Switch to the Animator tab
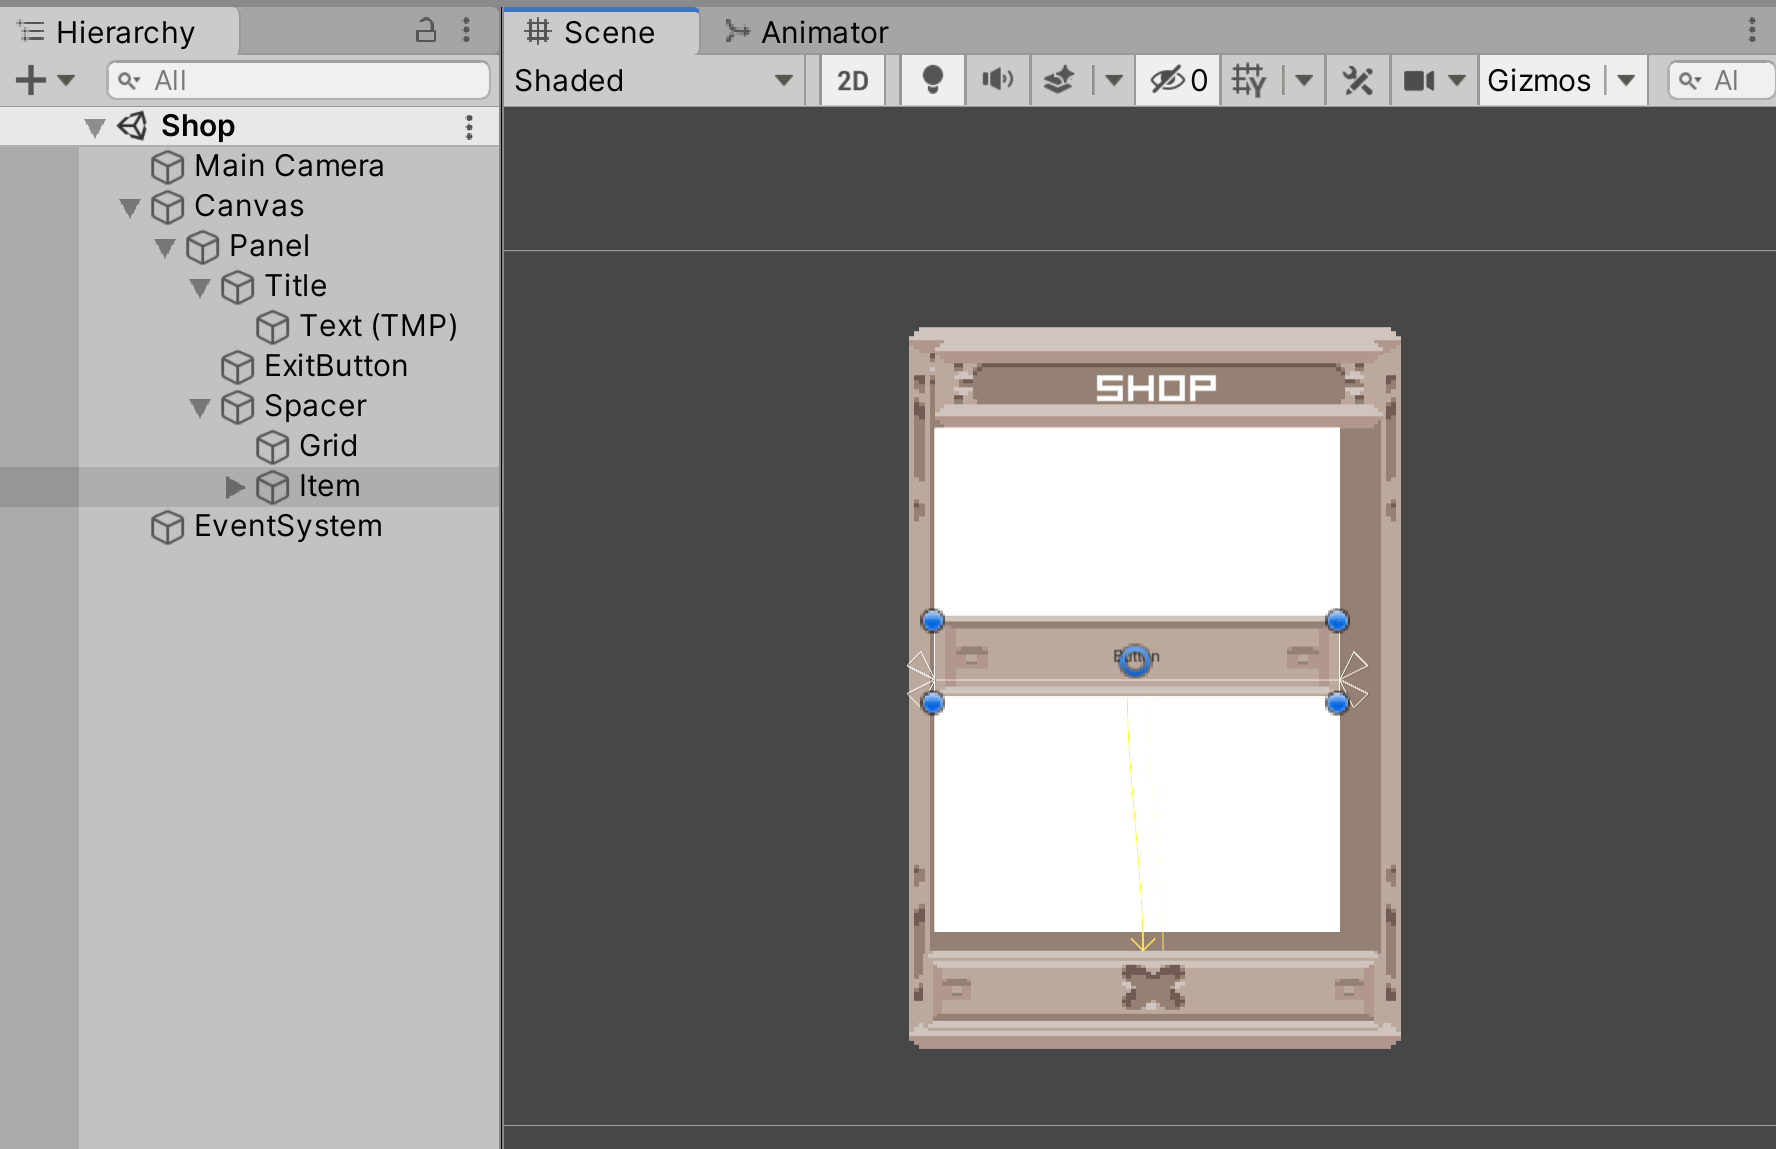 pyautogui.click(x=806, y=32)
